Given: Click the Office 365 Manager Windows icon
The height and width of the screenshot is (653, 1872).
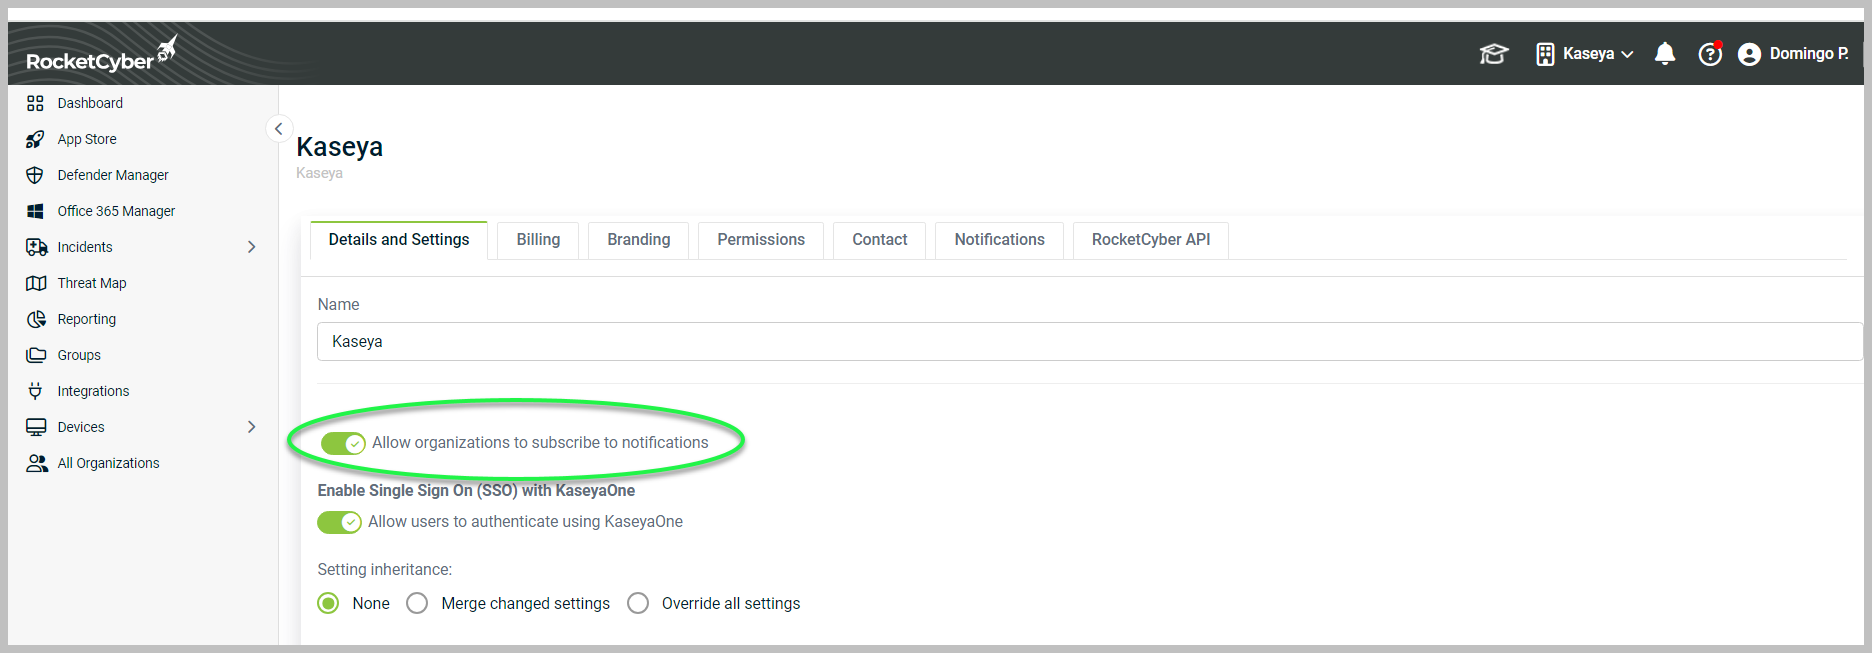Looking at the screenshot, I should (x=36, y=211).
